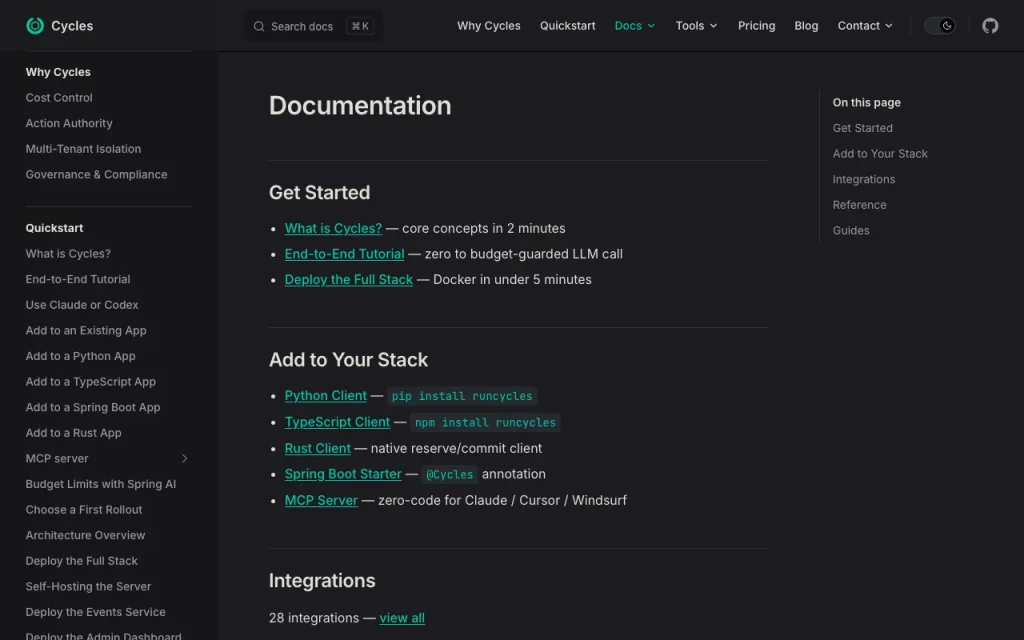Open Multi-Tenant Isolation in sidebar
1024x640 pixels.
[83, 148]
